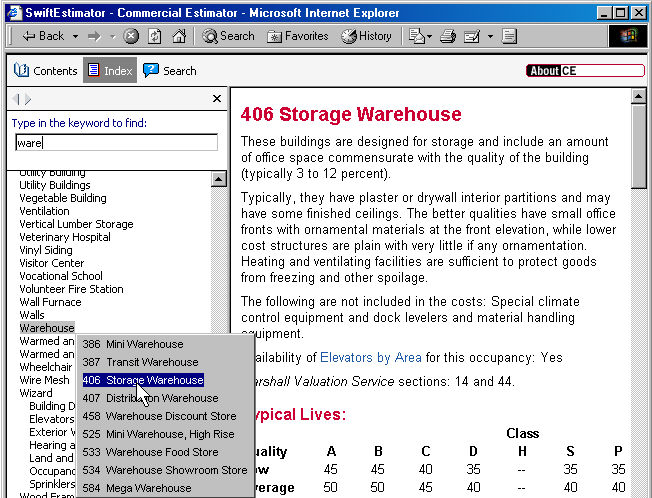The height and width of the screenshot is (498, 652).
Task: Open History toolbar button
Action: (366, 36)
